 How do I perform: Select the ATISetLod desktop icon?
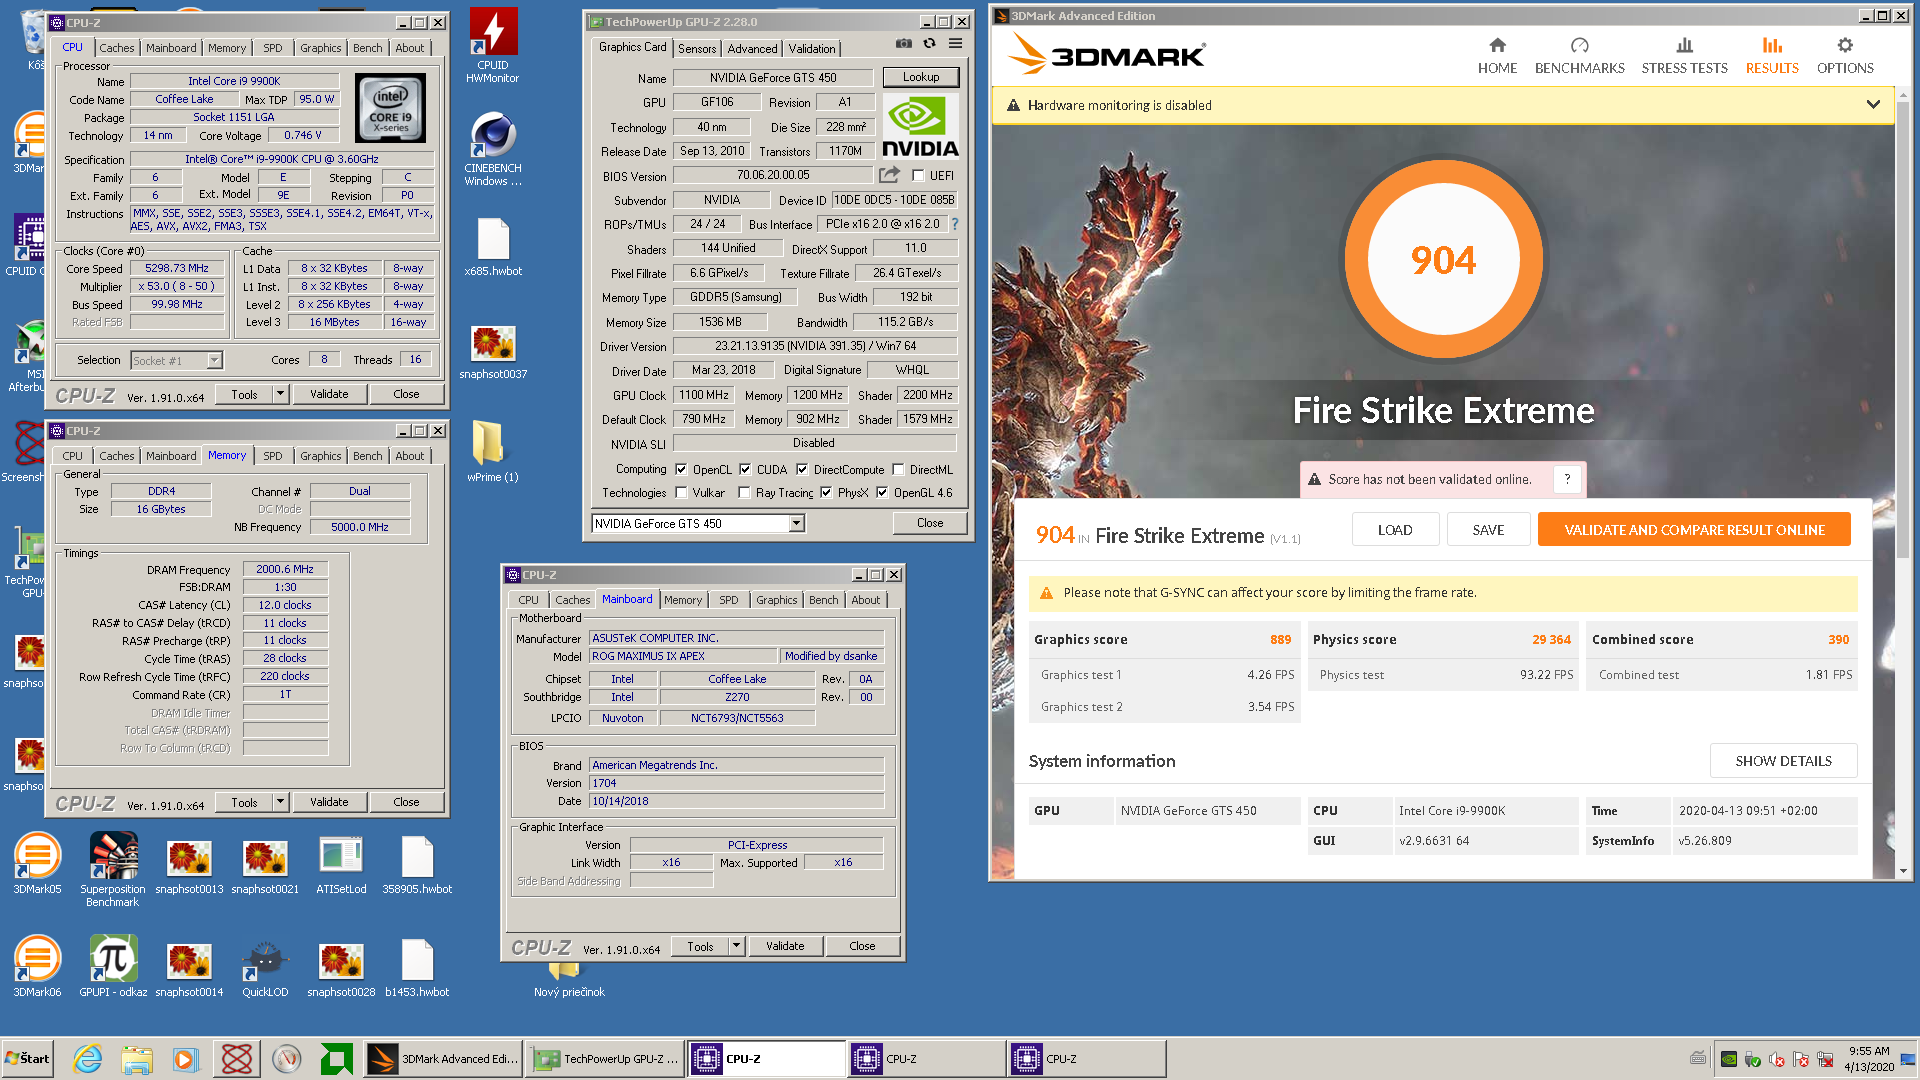(341, 865)
